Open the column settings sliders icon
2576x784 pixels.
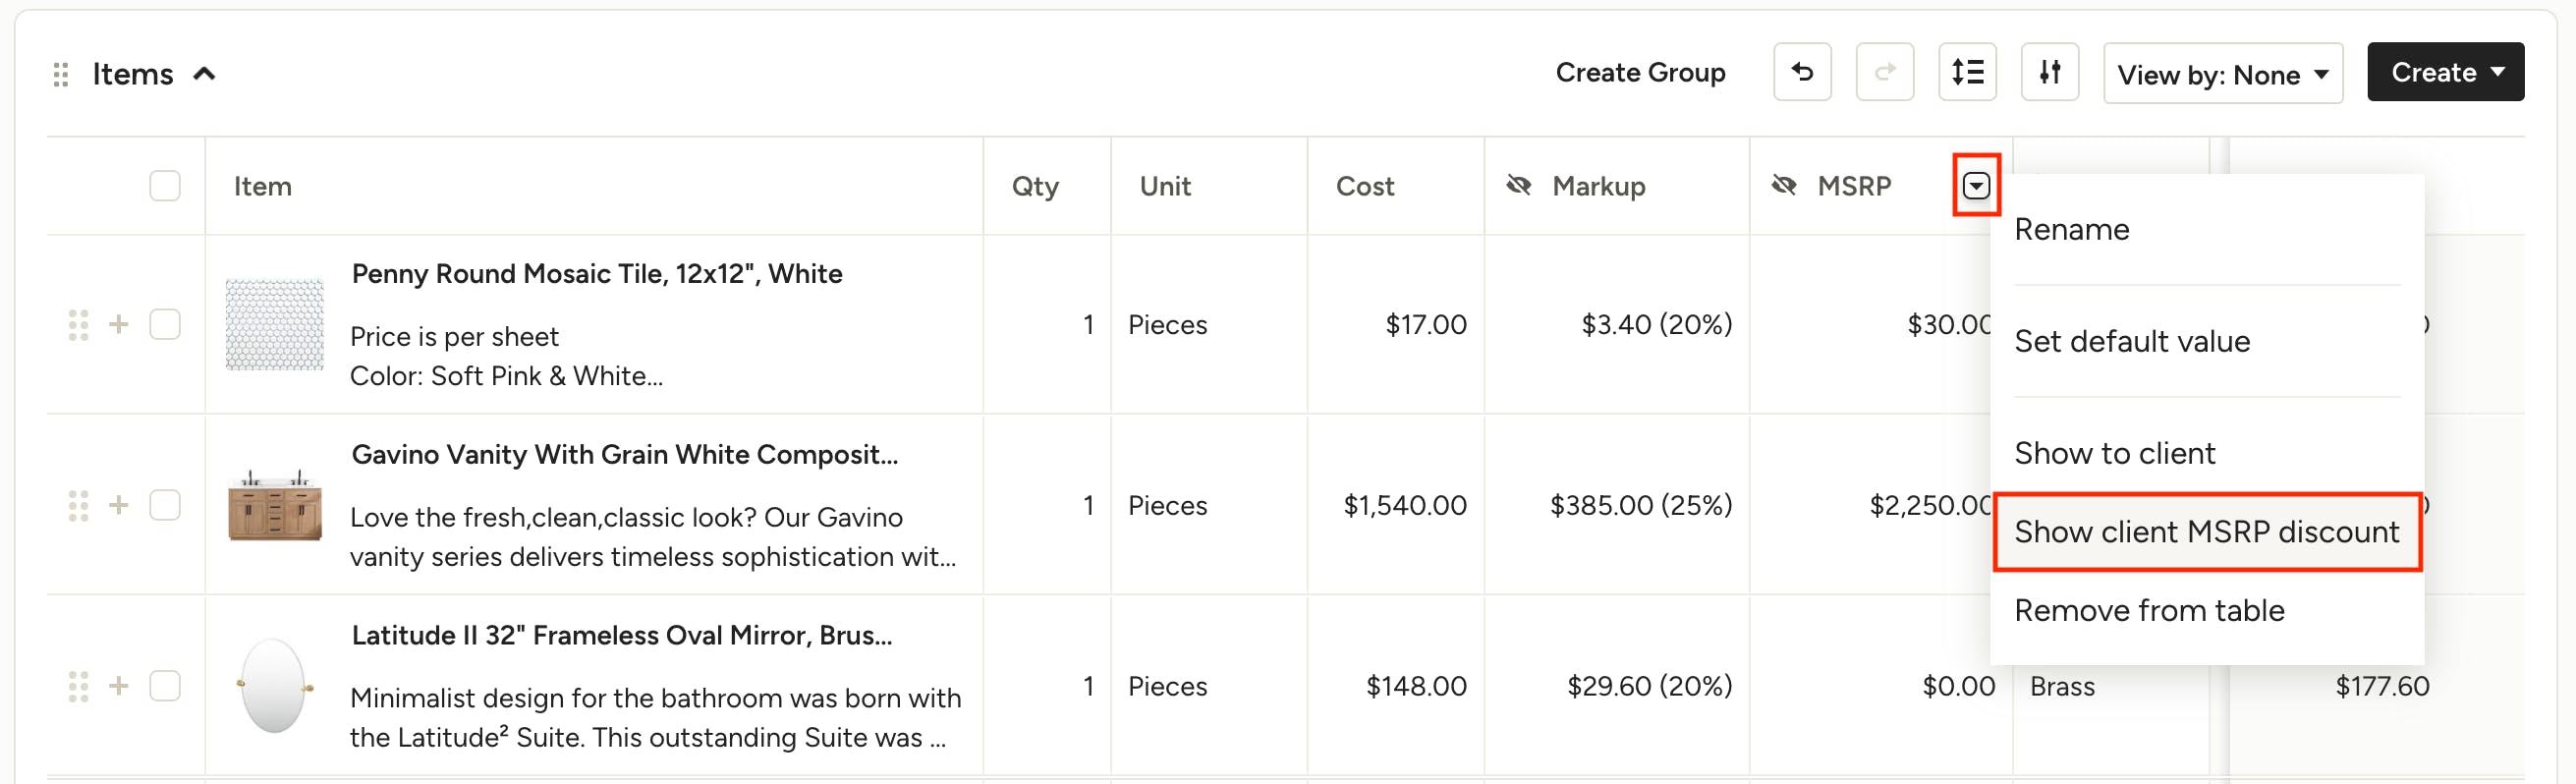point(2049,72)
